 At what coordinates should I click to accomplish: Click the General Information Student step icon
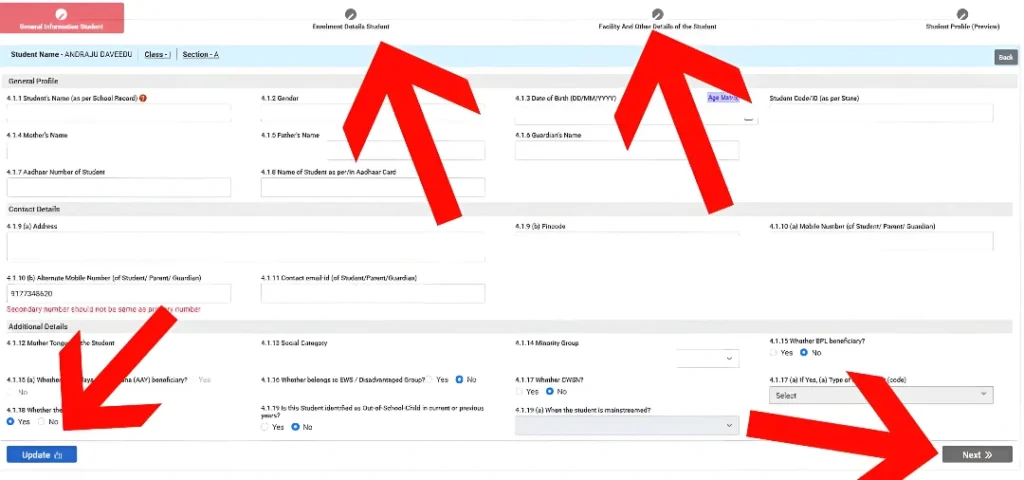(62, 13)
